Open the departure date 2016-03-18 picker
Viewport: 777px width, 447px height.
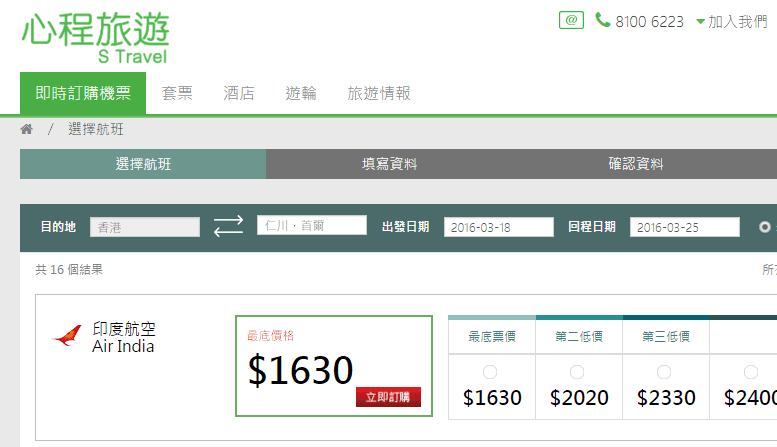498,227
